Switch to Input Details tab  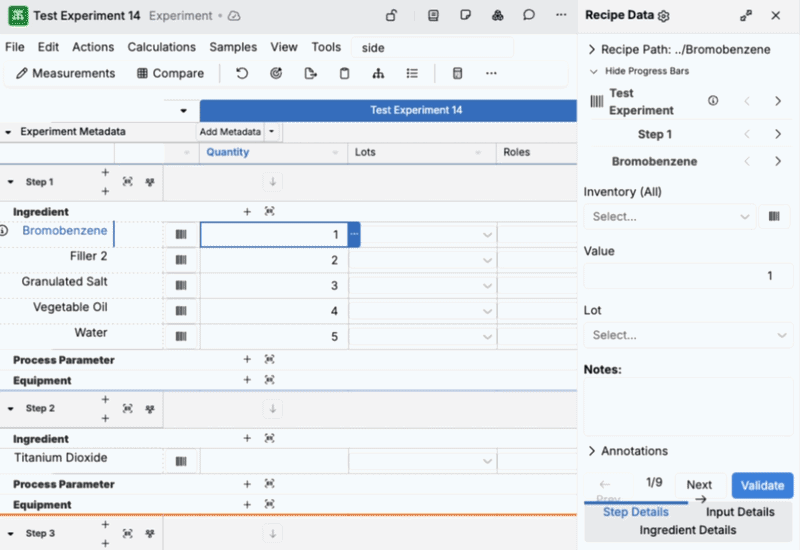click(x=740, y=512)
